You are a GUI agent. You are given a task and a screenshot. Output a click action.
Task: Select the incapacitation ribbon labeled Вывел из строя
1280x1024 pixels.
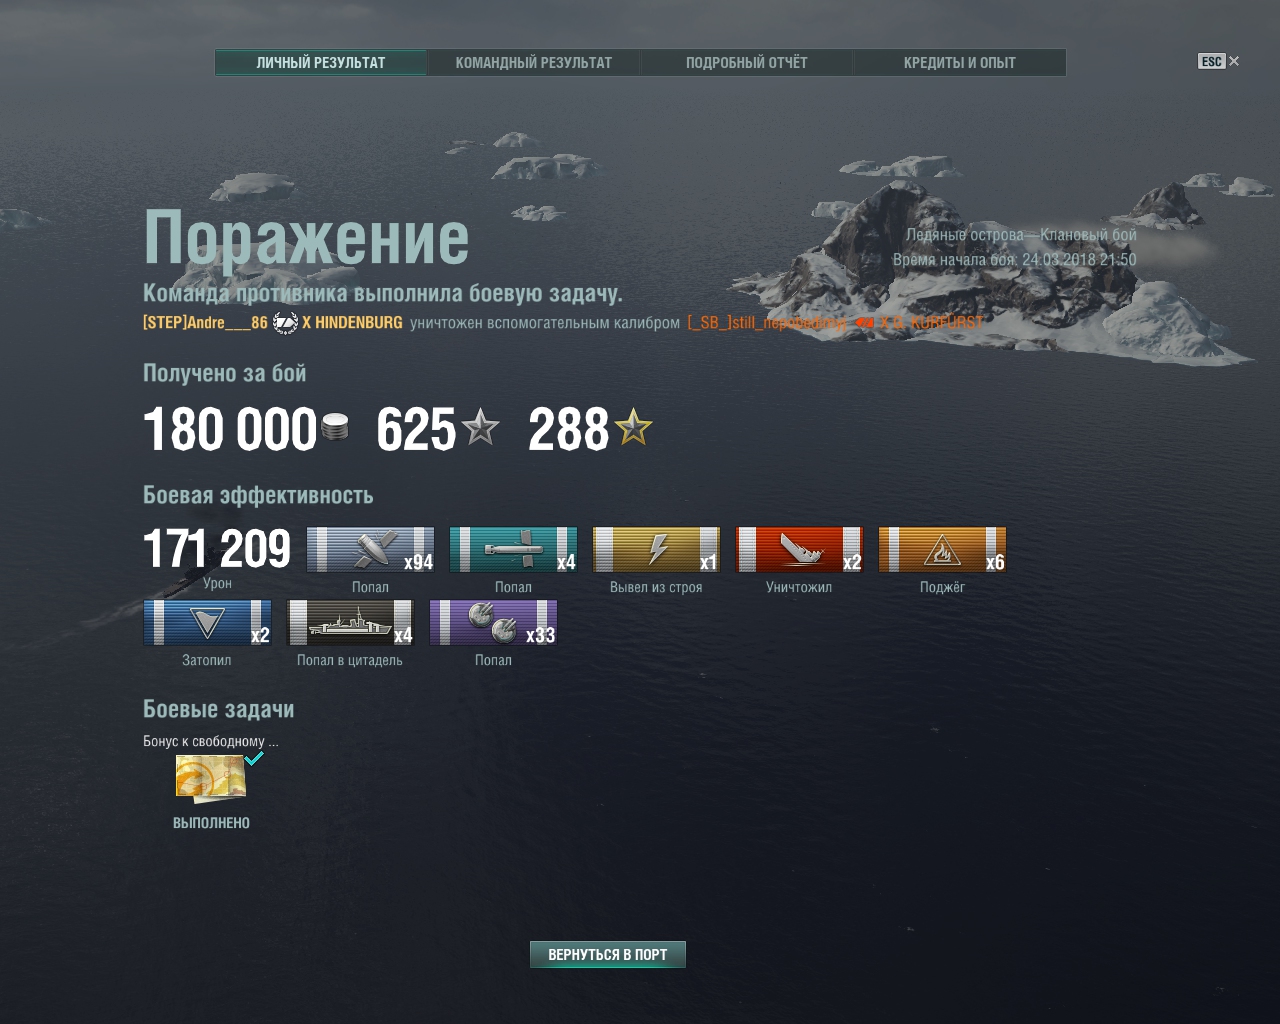pos(656,549)
